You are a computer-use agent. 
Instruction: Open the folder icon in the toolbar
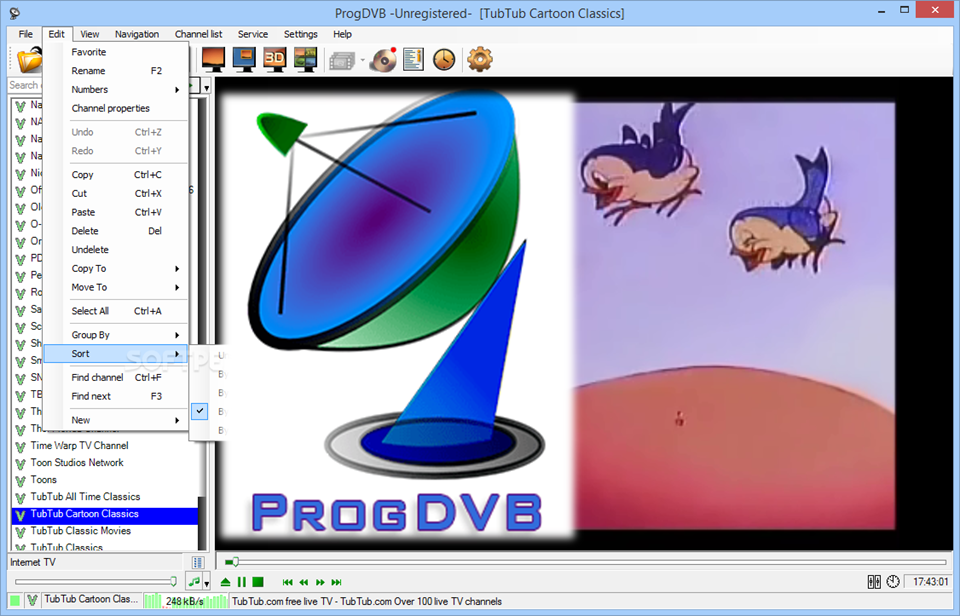pos(29,60)
